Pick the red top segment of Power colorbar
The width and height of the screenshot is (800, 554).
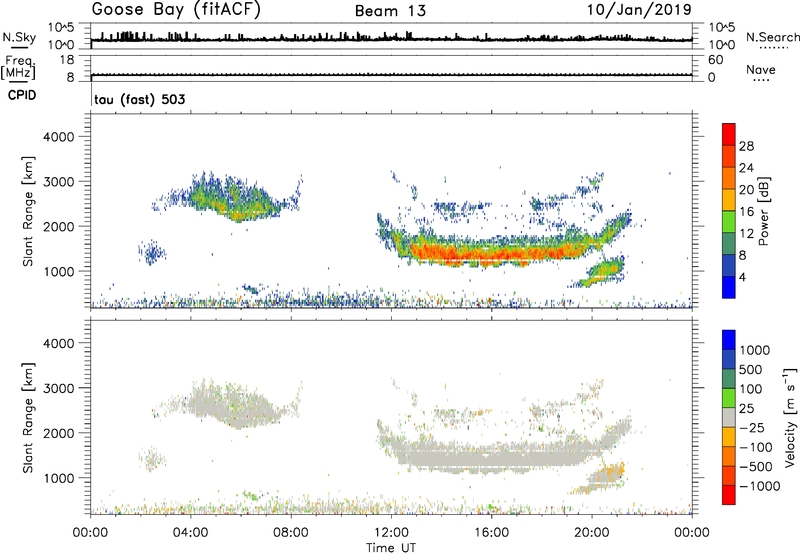tap(729, 135)
